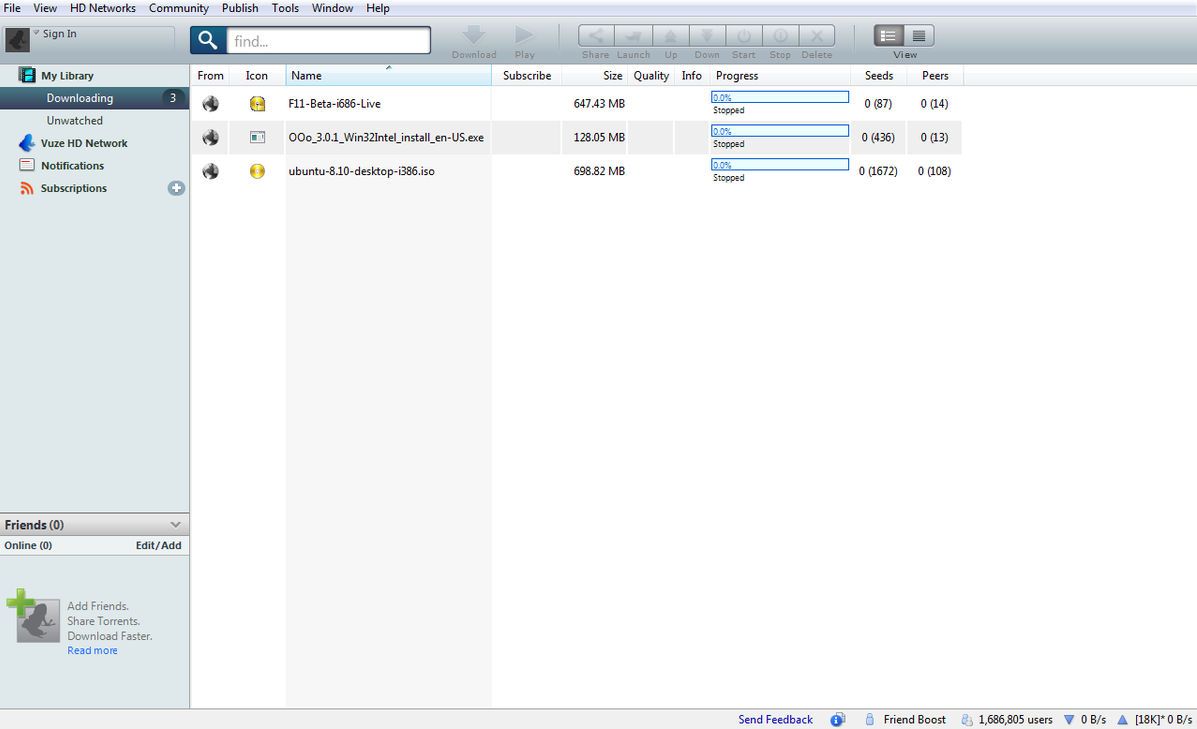Open the Tools menu

click(x=285, y=8)
